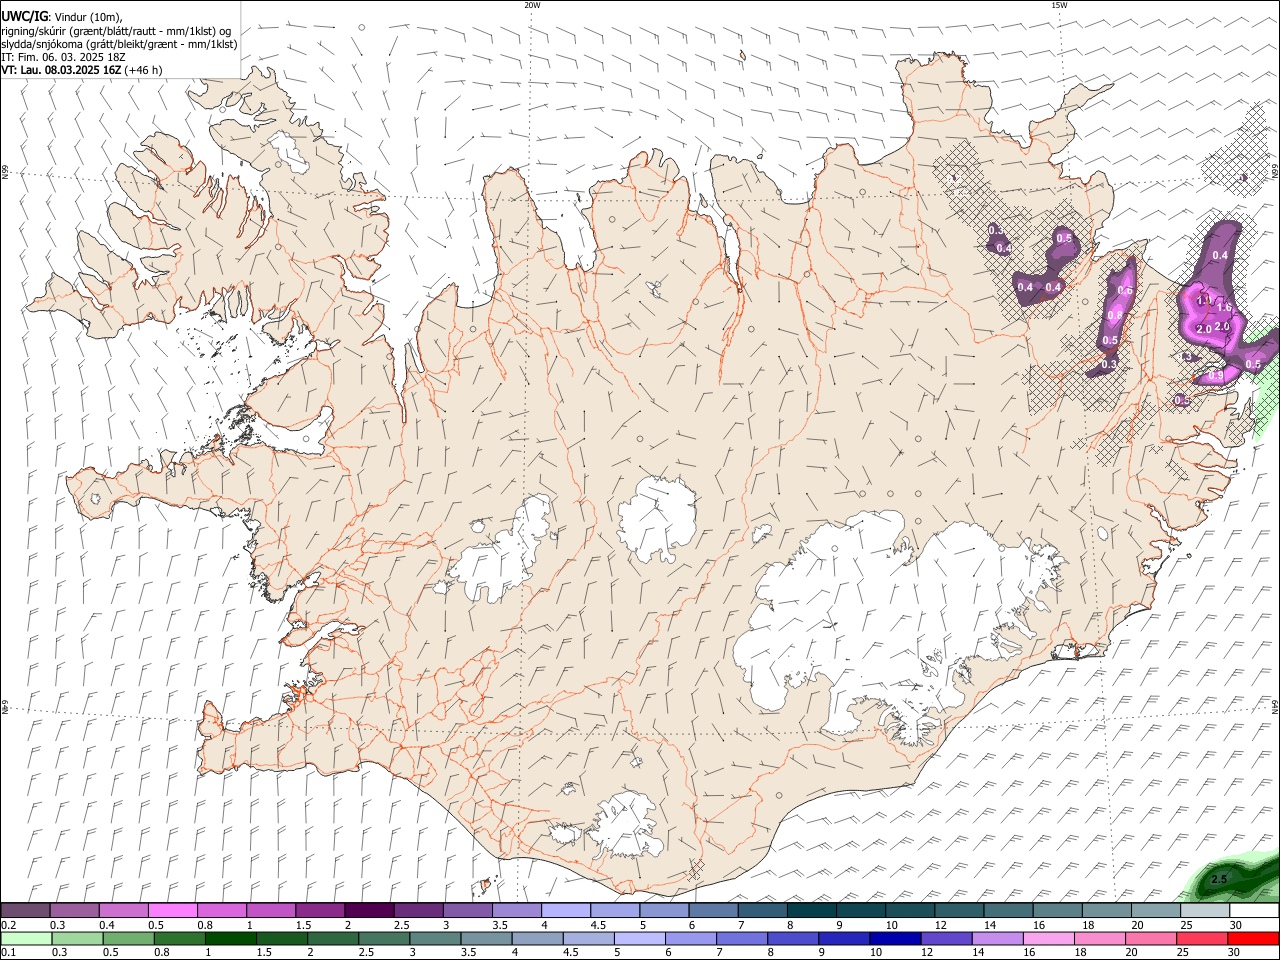The height and width of the screenshot is (960, 1280).
Task: Click the 2.5 value in the green rain area
Action: click(x=1219, y=879)
